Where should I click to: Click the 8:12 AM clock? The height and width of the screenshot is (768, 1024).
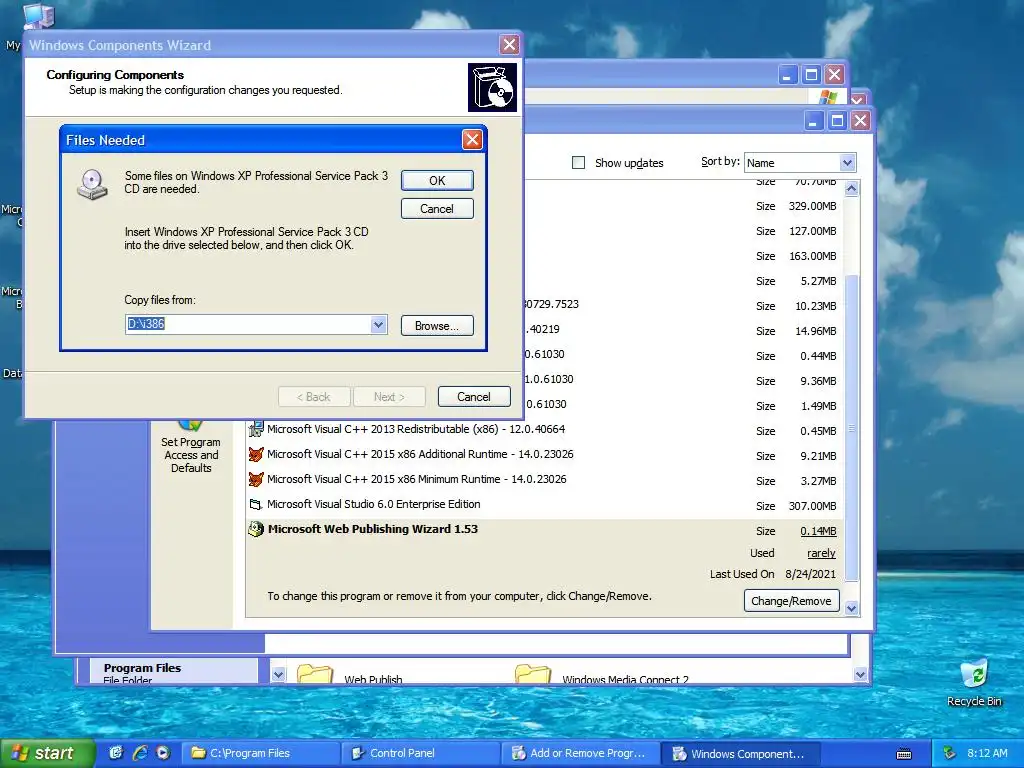[987, 754]
